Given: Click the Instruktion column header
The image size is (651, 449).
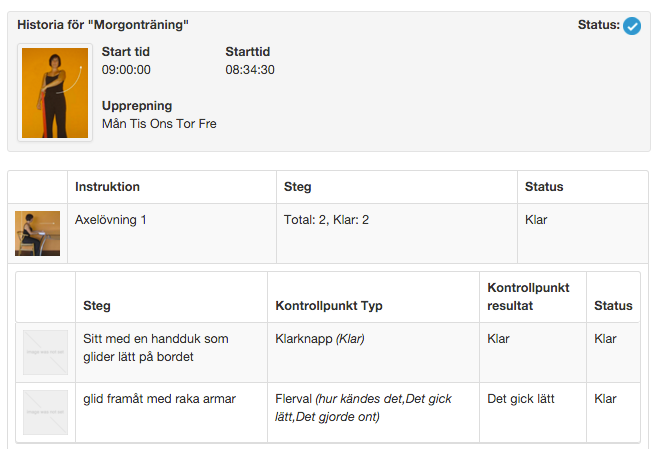Looking at the screenshot, I should (108, 187).
